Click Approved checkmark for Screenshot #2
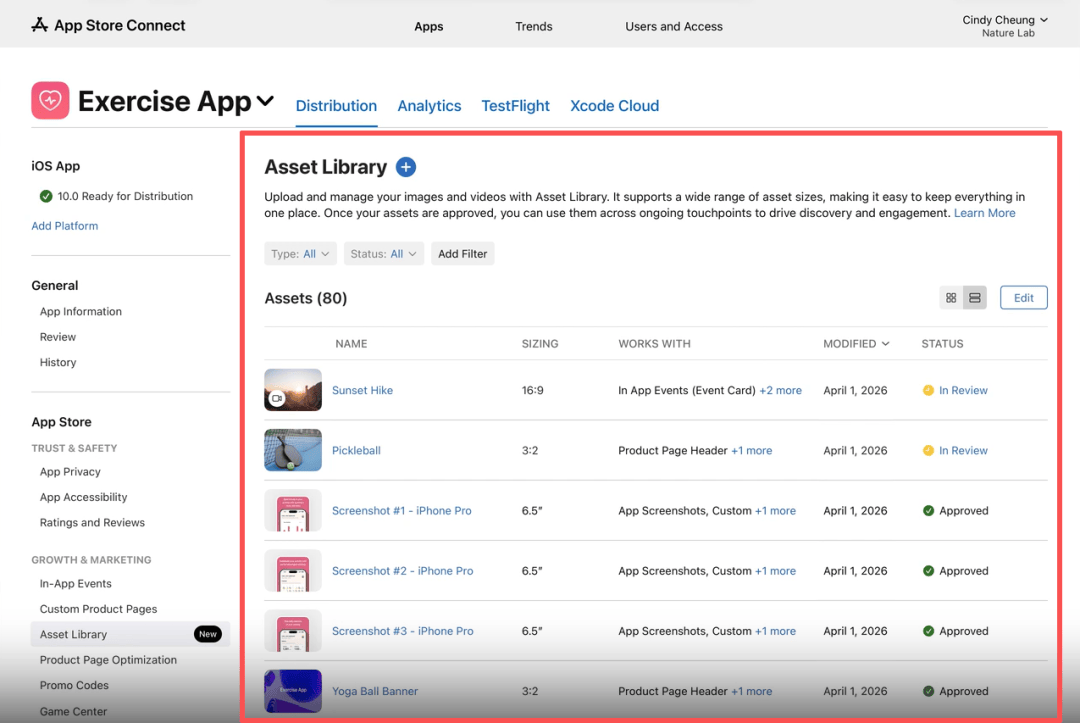The height and width of the screenshot is (723, 1080). pyautogui.click(x=928, y=571)
